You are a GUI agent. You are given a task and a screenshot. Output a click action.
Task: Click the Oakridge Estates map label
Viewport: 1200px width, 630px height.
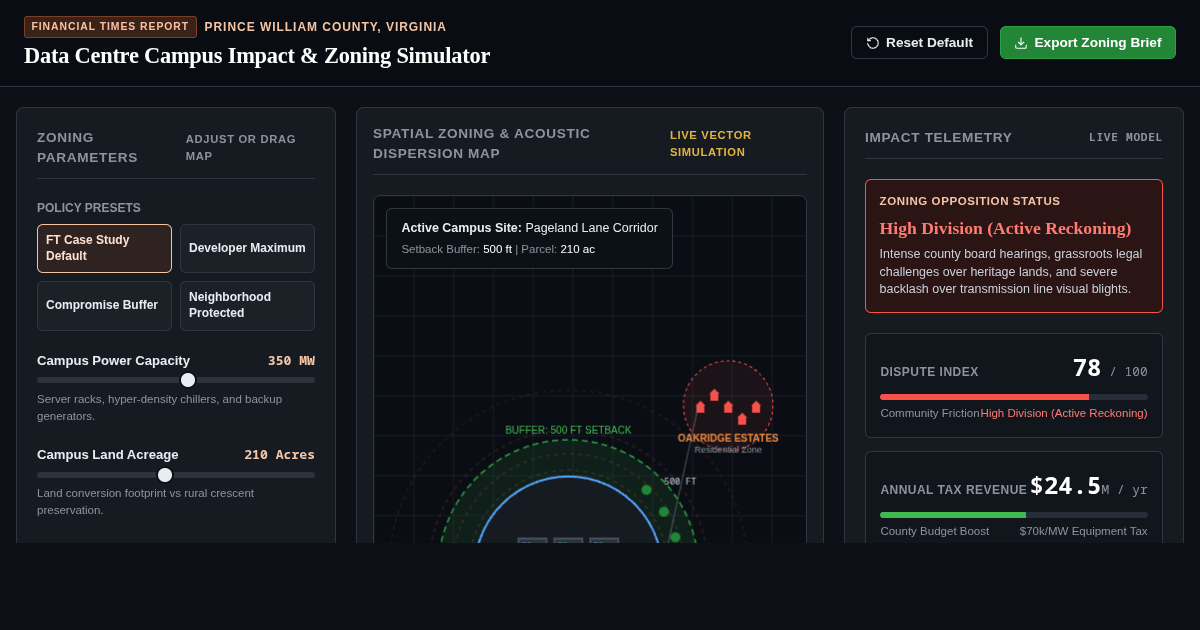(x=728, y=438)
